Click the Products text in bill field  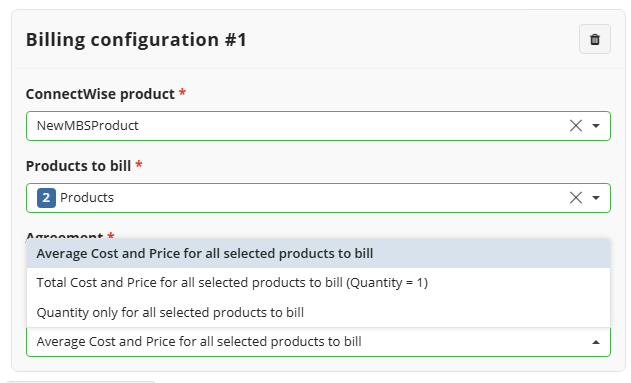coord(87,198)
